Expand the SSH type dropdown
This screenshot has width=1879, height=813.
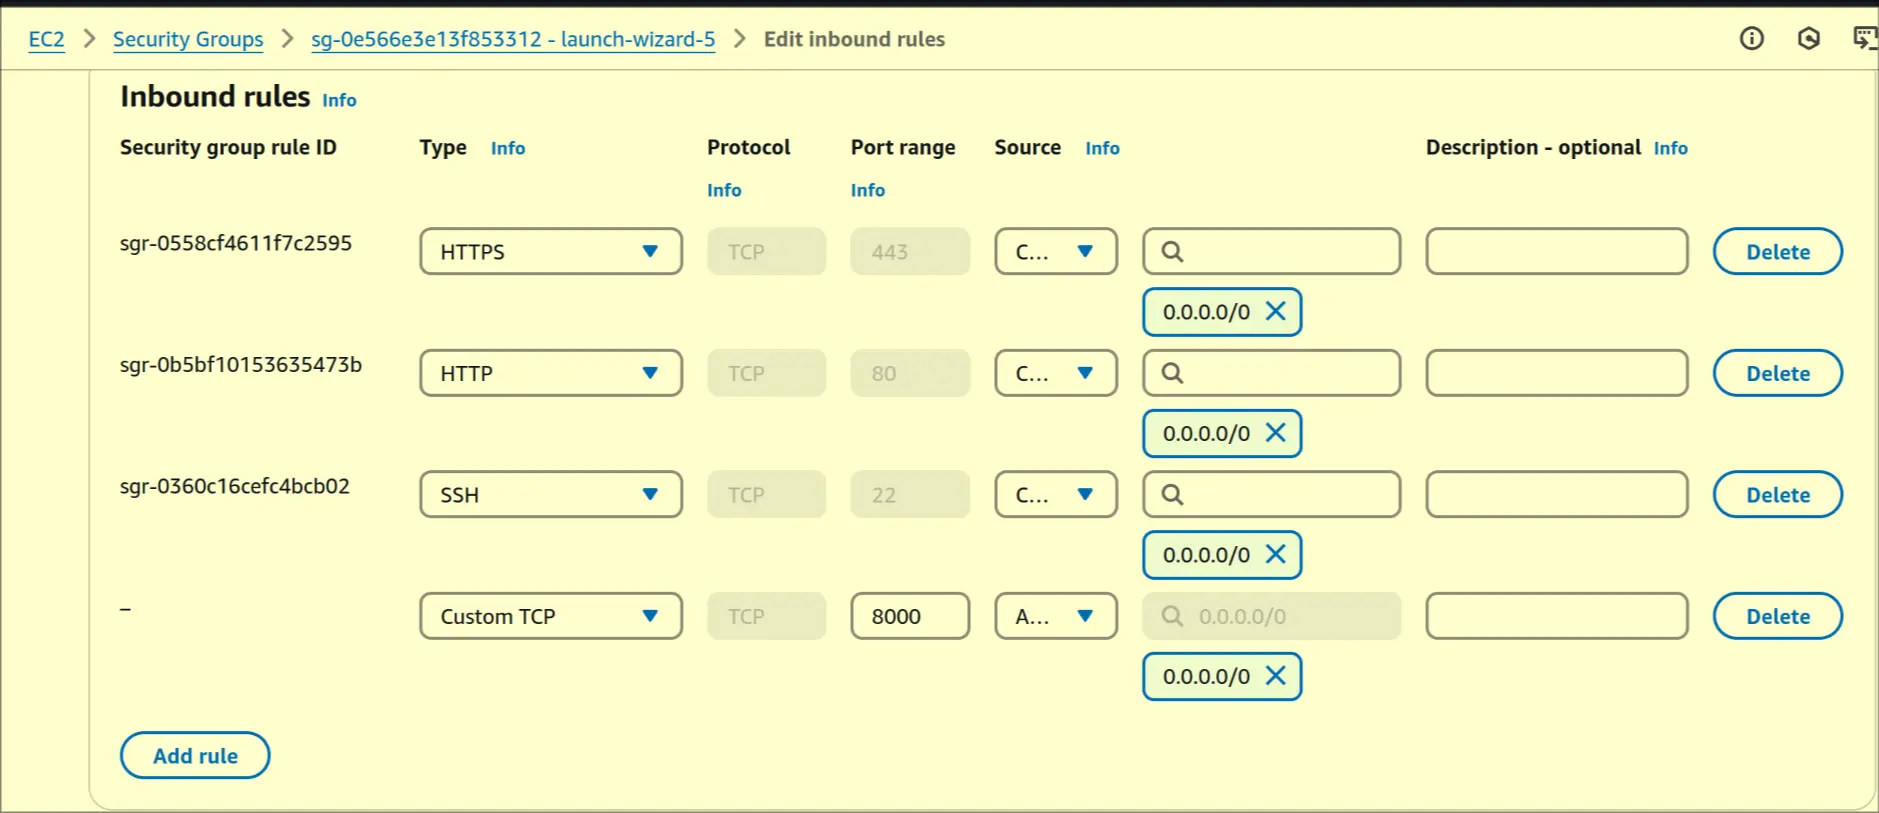(x=550, y=495)
